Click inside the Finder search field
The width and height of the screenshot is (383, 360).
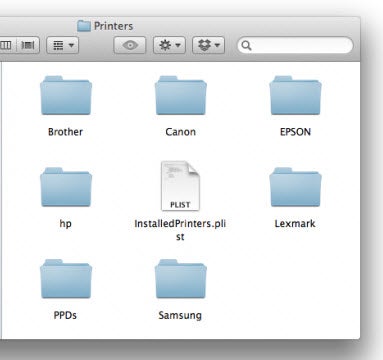295,45
